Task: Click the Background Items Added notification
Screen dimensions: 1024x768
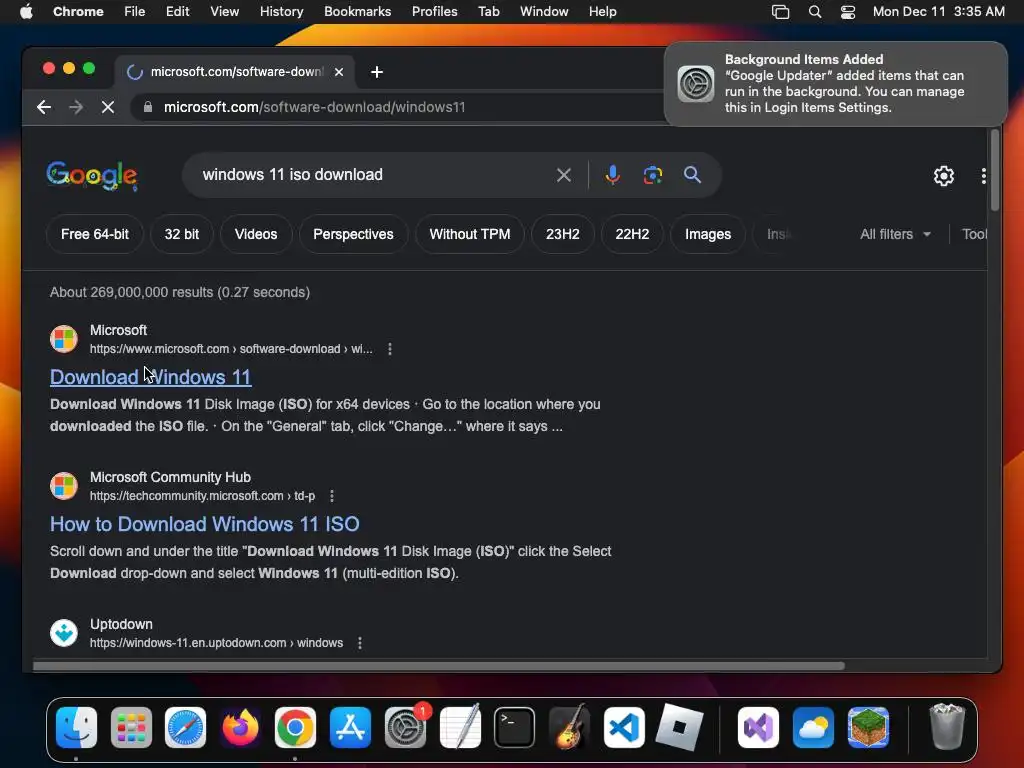Action: click(x=836, y=84)
